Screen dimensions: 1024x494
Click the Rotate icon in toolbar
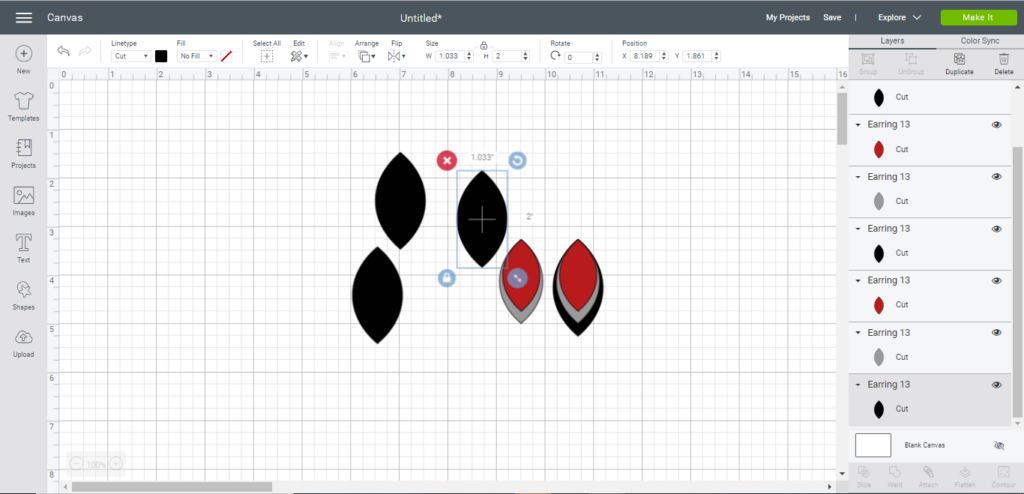(x=555, y=56)
